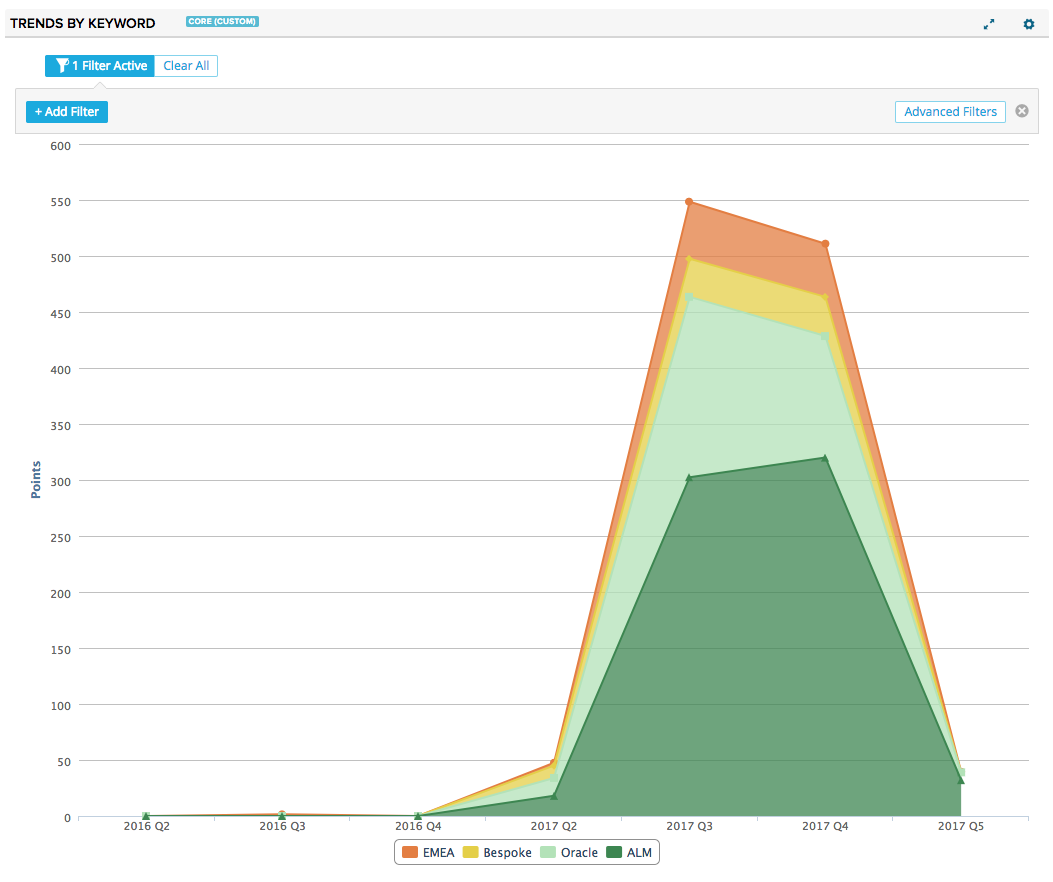
Task: Click the Trends by Keyword title
Action: [83, 24]
